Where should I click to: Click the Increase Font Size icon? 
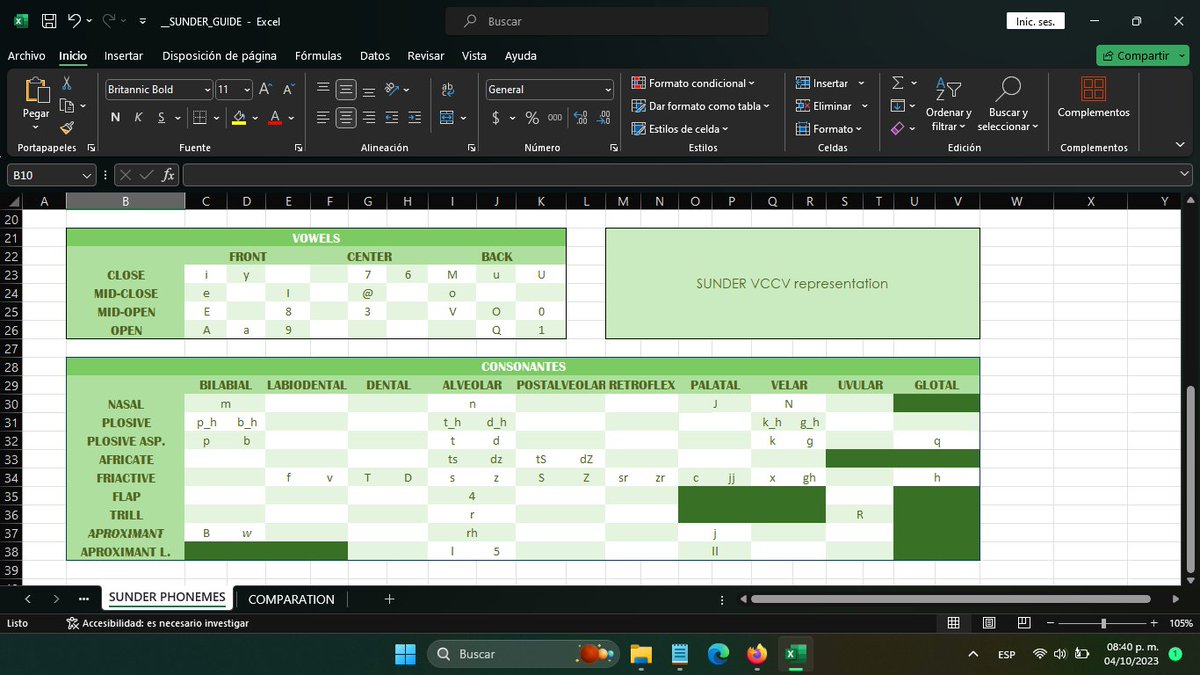coord(265,89)
